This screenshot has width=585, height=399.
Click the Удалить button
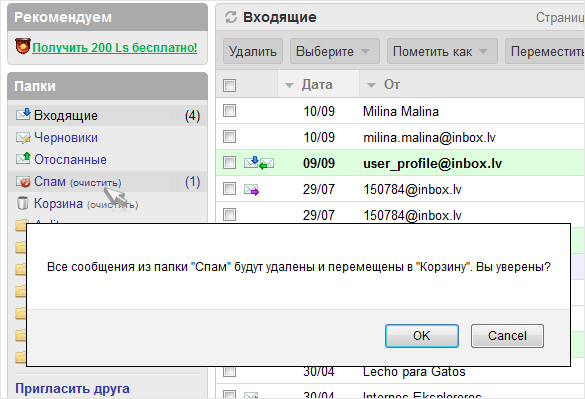pyautogui.click(x=253, y=51)
